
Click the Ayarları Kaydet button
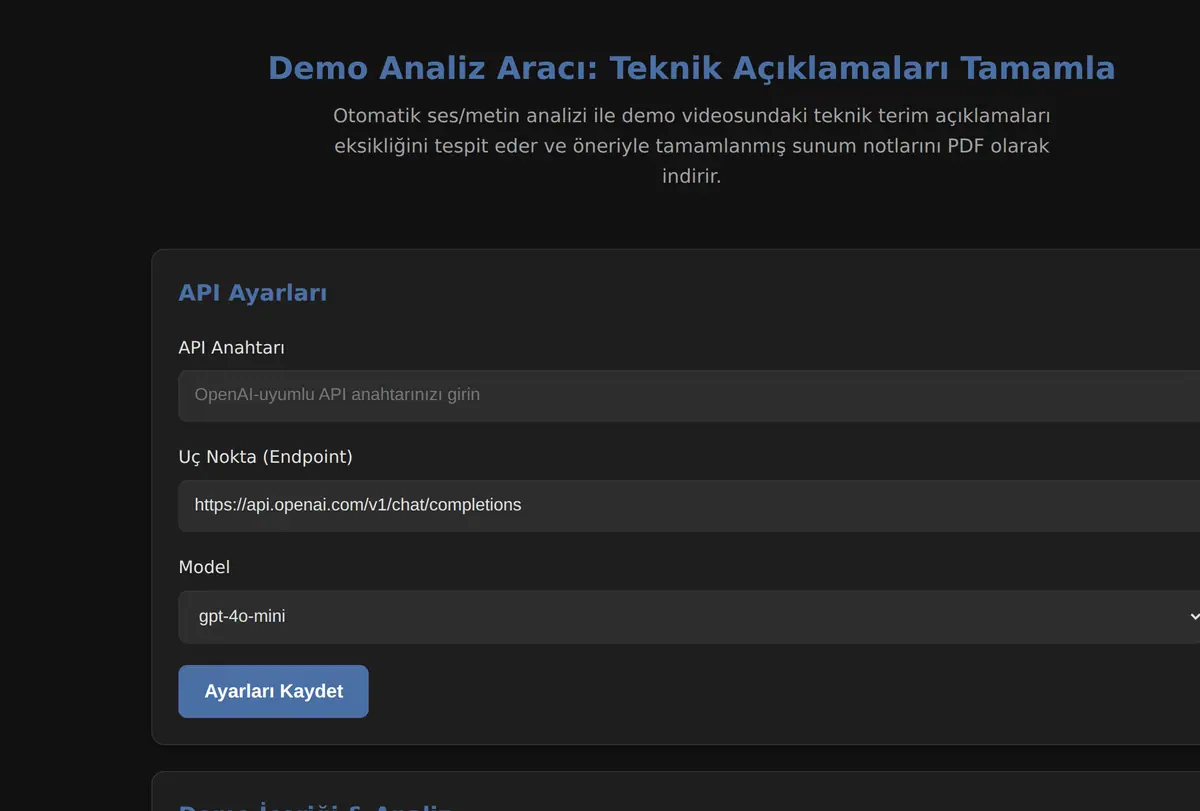pyautogui.click(x=273, y=691)
